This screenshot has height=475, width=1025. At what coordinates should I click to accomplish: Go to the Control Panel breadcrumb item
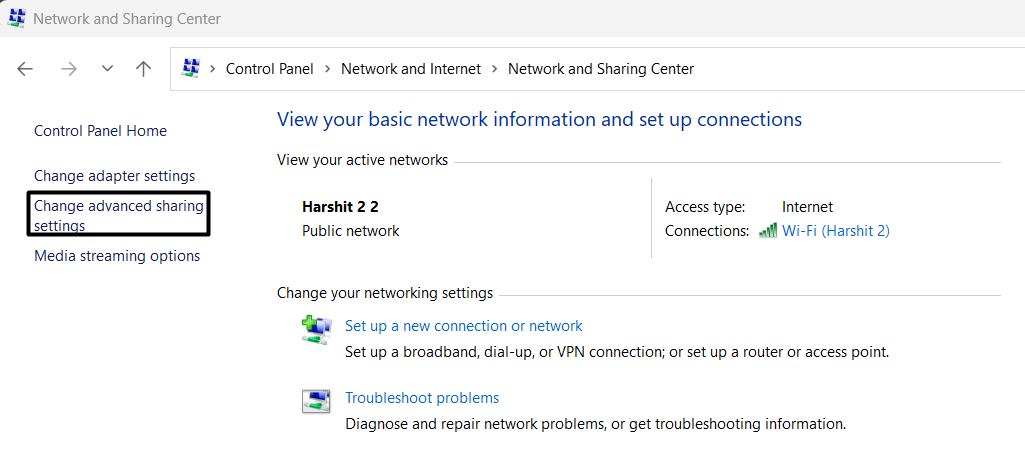coord(269,69)
